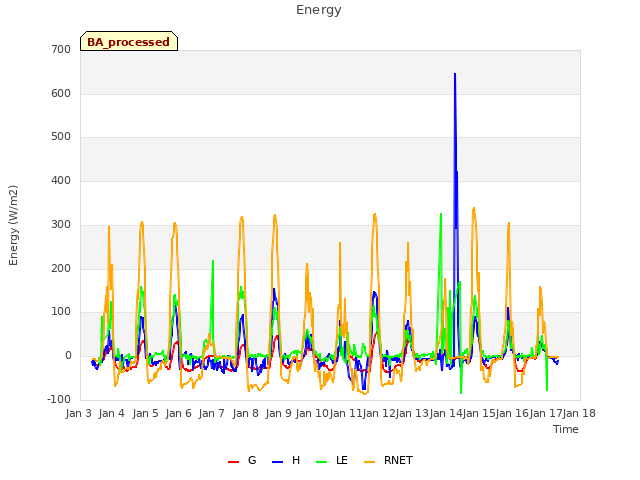
Task: Click the Energy (W/m2) y-axis title
Action: pyautogui.click(x=13, y=225)
